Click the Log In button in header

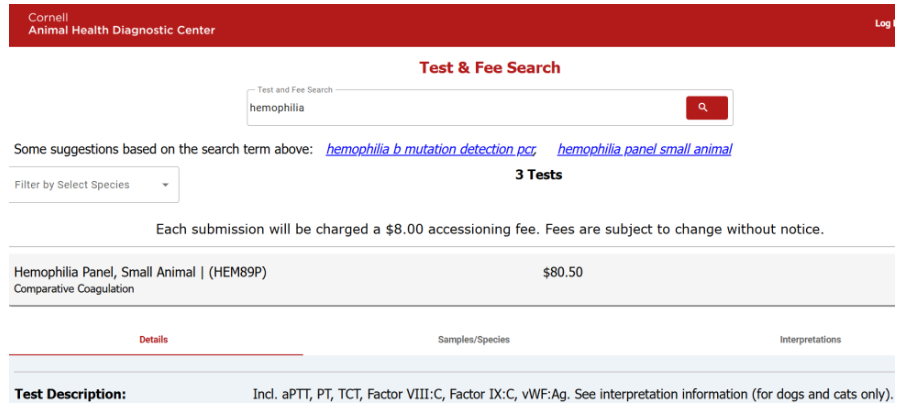pyautogui.click(x=884, y=23)
